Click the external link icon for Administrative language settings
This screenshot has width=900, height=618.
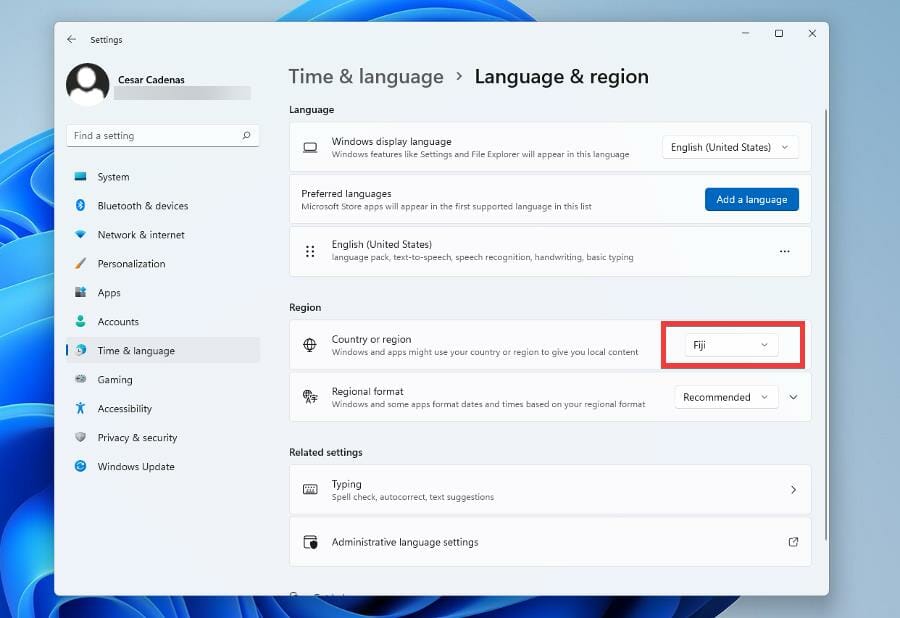tap(793, 542)
